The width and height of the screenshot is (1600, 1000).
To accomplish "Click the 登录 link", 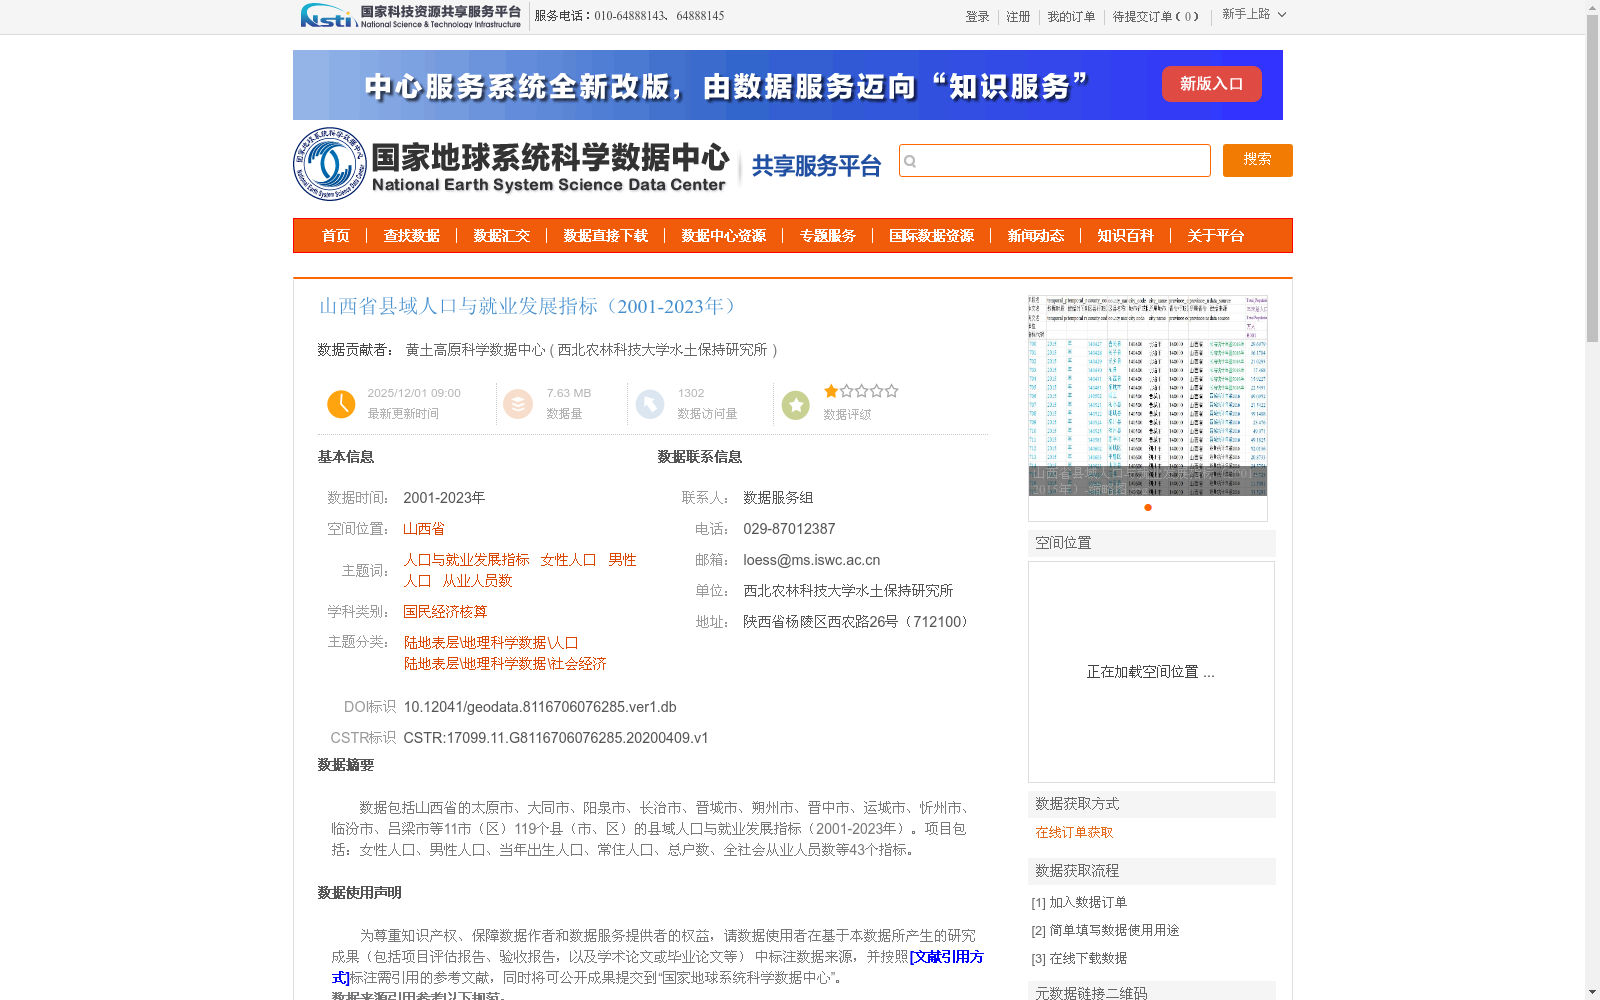I will 977,17.
